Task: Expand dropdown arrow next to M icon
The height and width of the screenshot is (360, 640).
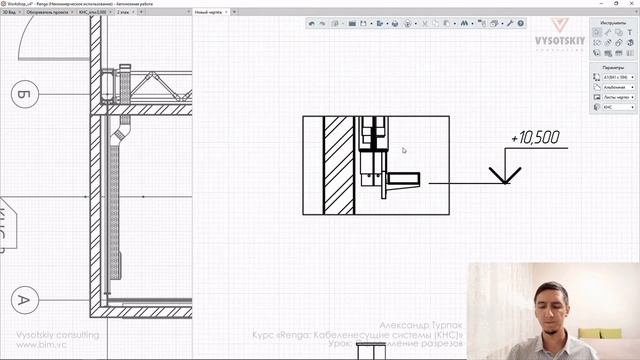Action: click(473, 24)
